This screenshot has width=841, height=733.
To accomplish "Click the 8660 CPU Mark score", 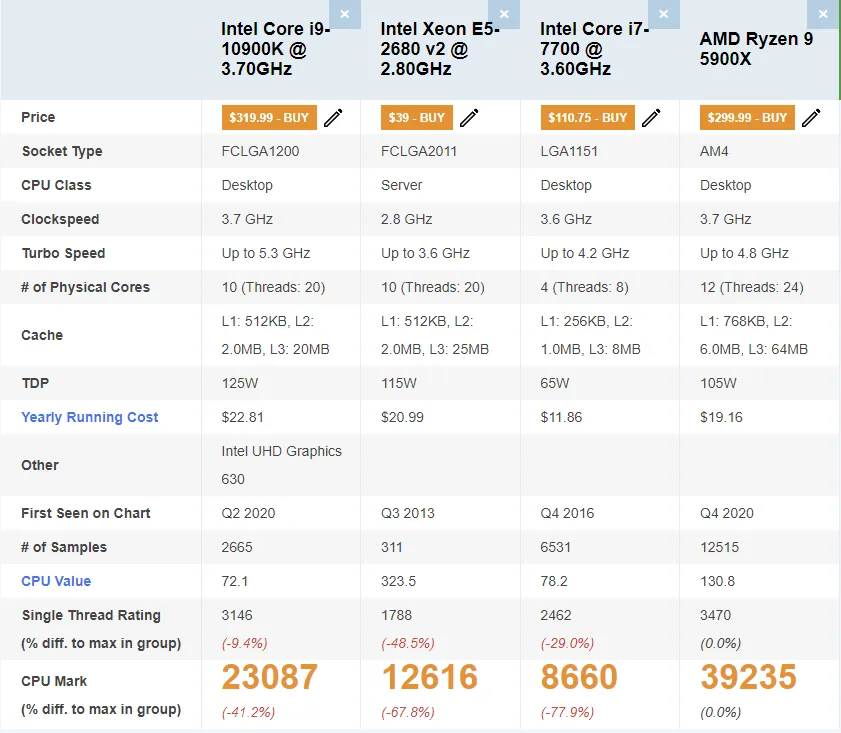I will pyautogui.click(x=579, y=677).
